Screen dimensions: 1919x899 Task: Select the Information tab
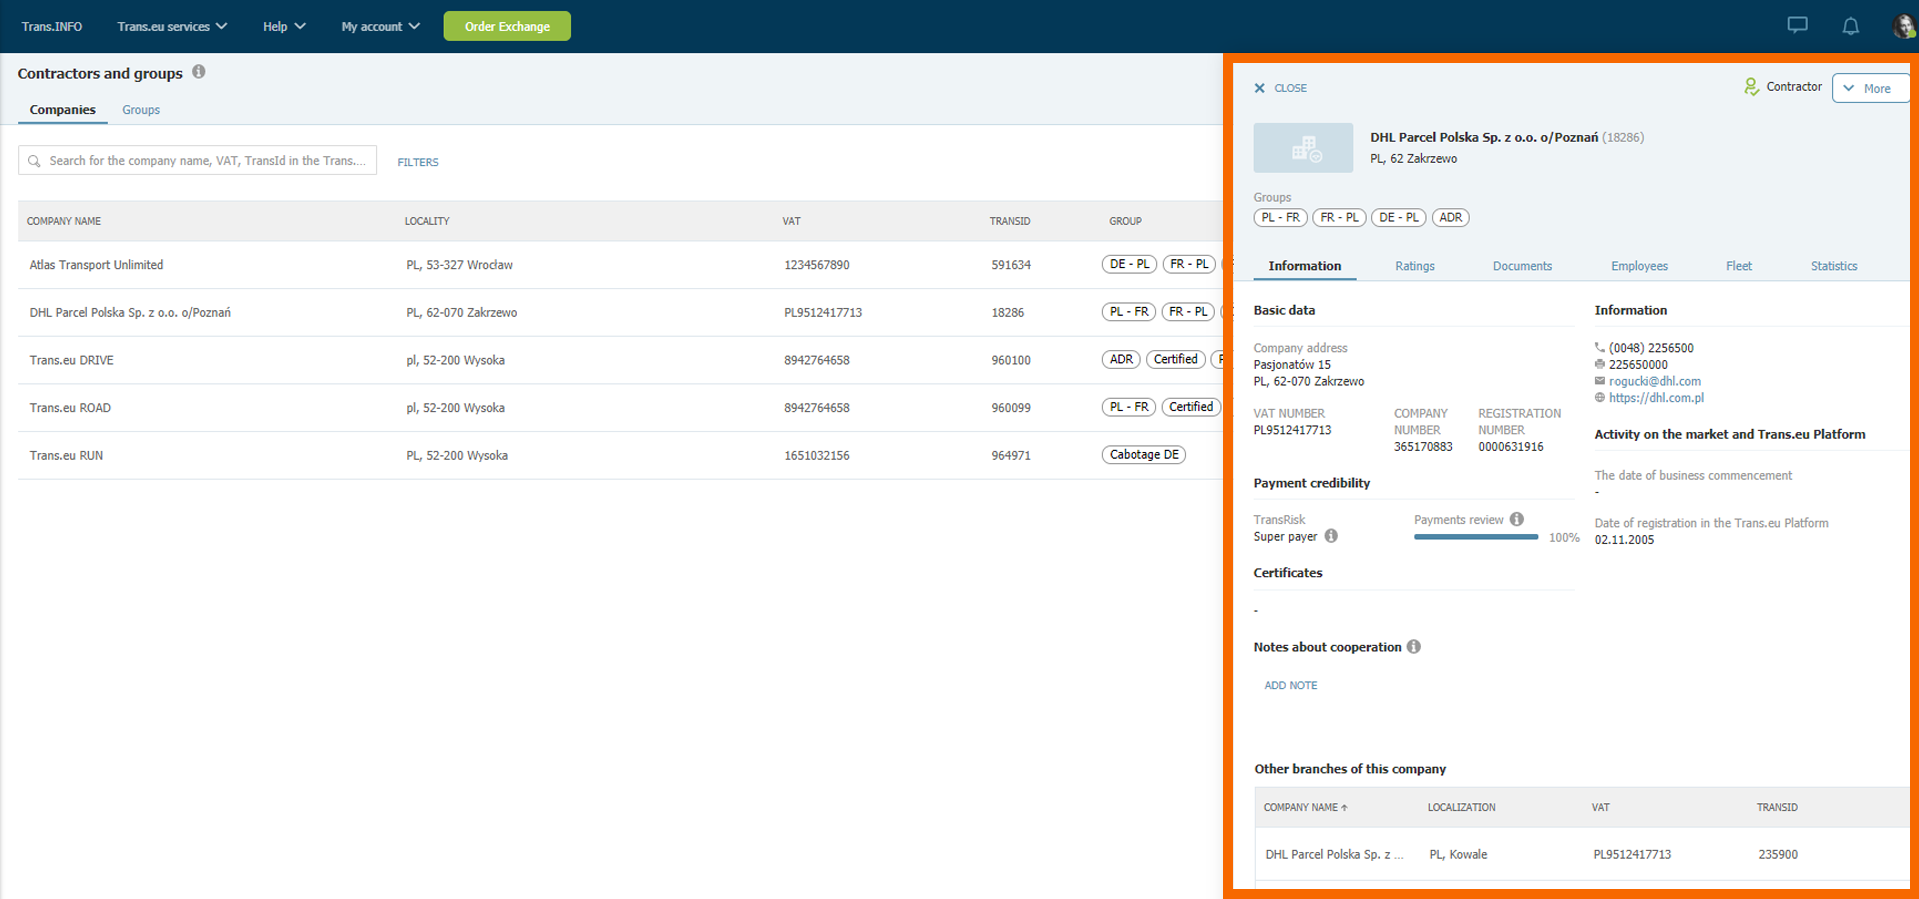(1304, 266)
